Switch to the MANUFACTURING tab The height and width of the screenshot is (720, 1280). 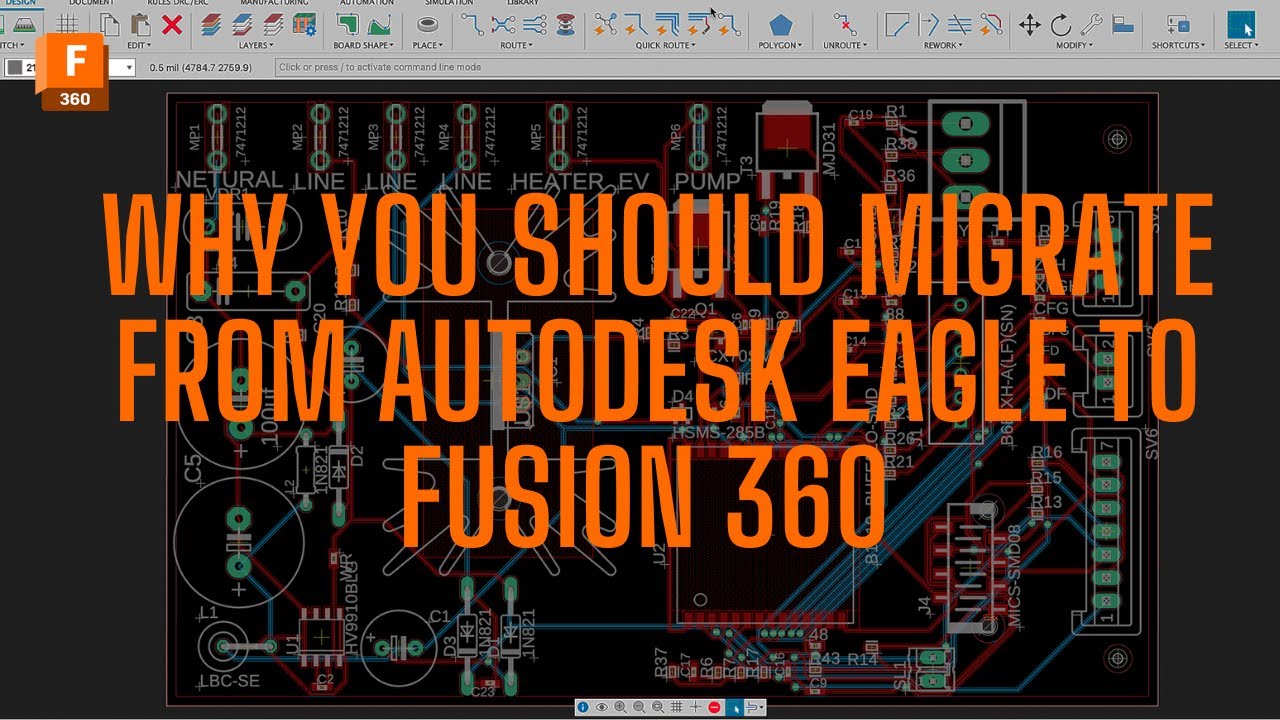click(272, 3)
